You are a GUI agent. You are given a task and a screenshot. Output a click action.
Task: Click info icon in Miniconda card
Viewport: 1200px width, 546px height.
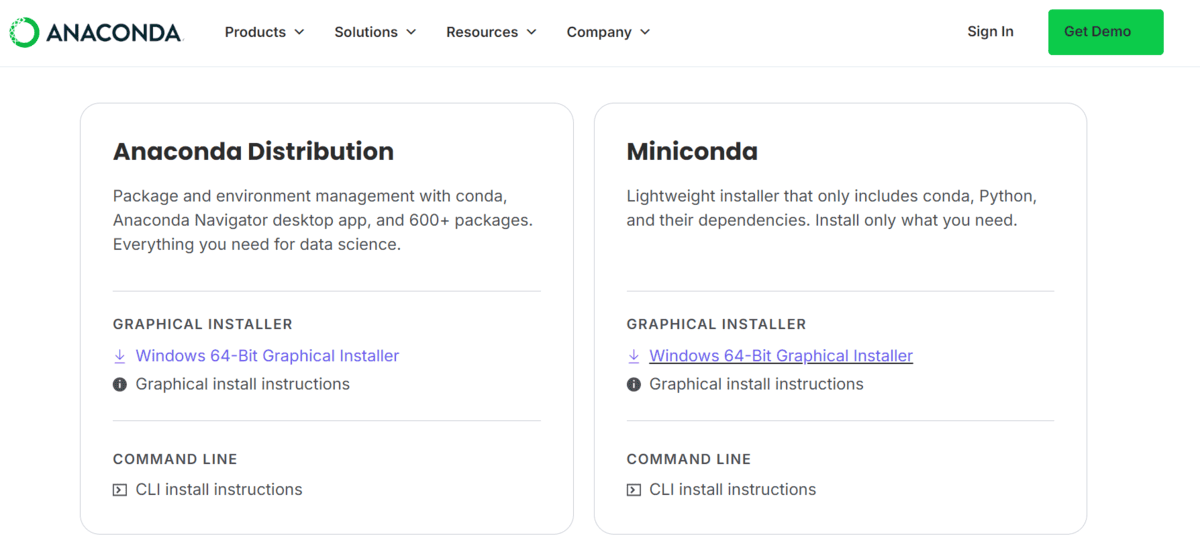633,384
